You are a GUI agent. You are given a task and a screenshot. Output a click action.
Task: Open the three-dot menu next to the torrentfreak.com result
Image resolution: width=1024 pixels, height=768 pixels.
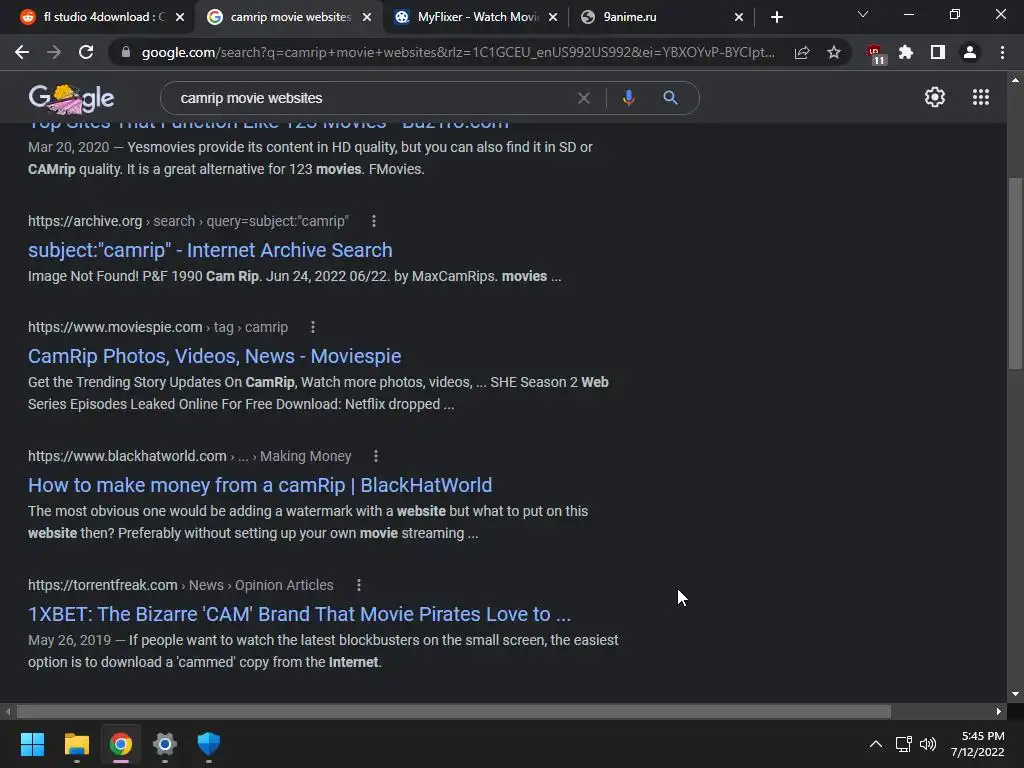[x=359, y=585]
